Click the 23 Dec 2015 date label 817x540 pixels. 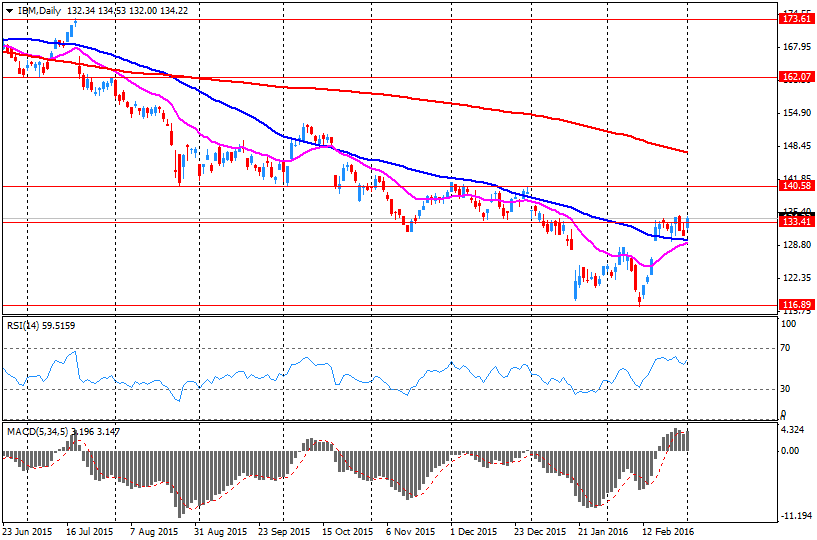pyautogui.click(x=540, y=532)
